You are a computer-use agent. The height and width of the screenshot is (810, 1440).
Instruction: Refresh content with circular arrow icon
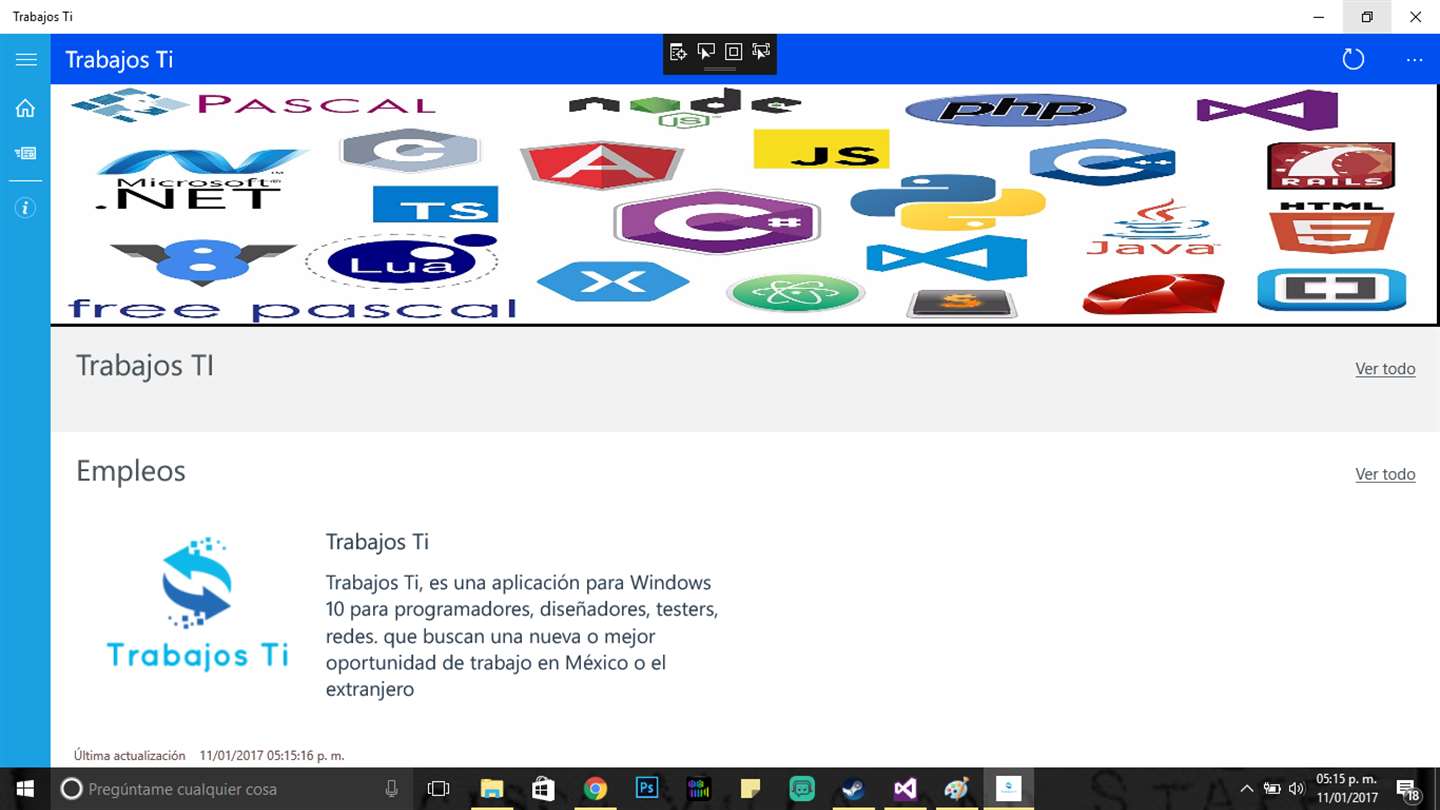click(x=1353, y=59)
